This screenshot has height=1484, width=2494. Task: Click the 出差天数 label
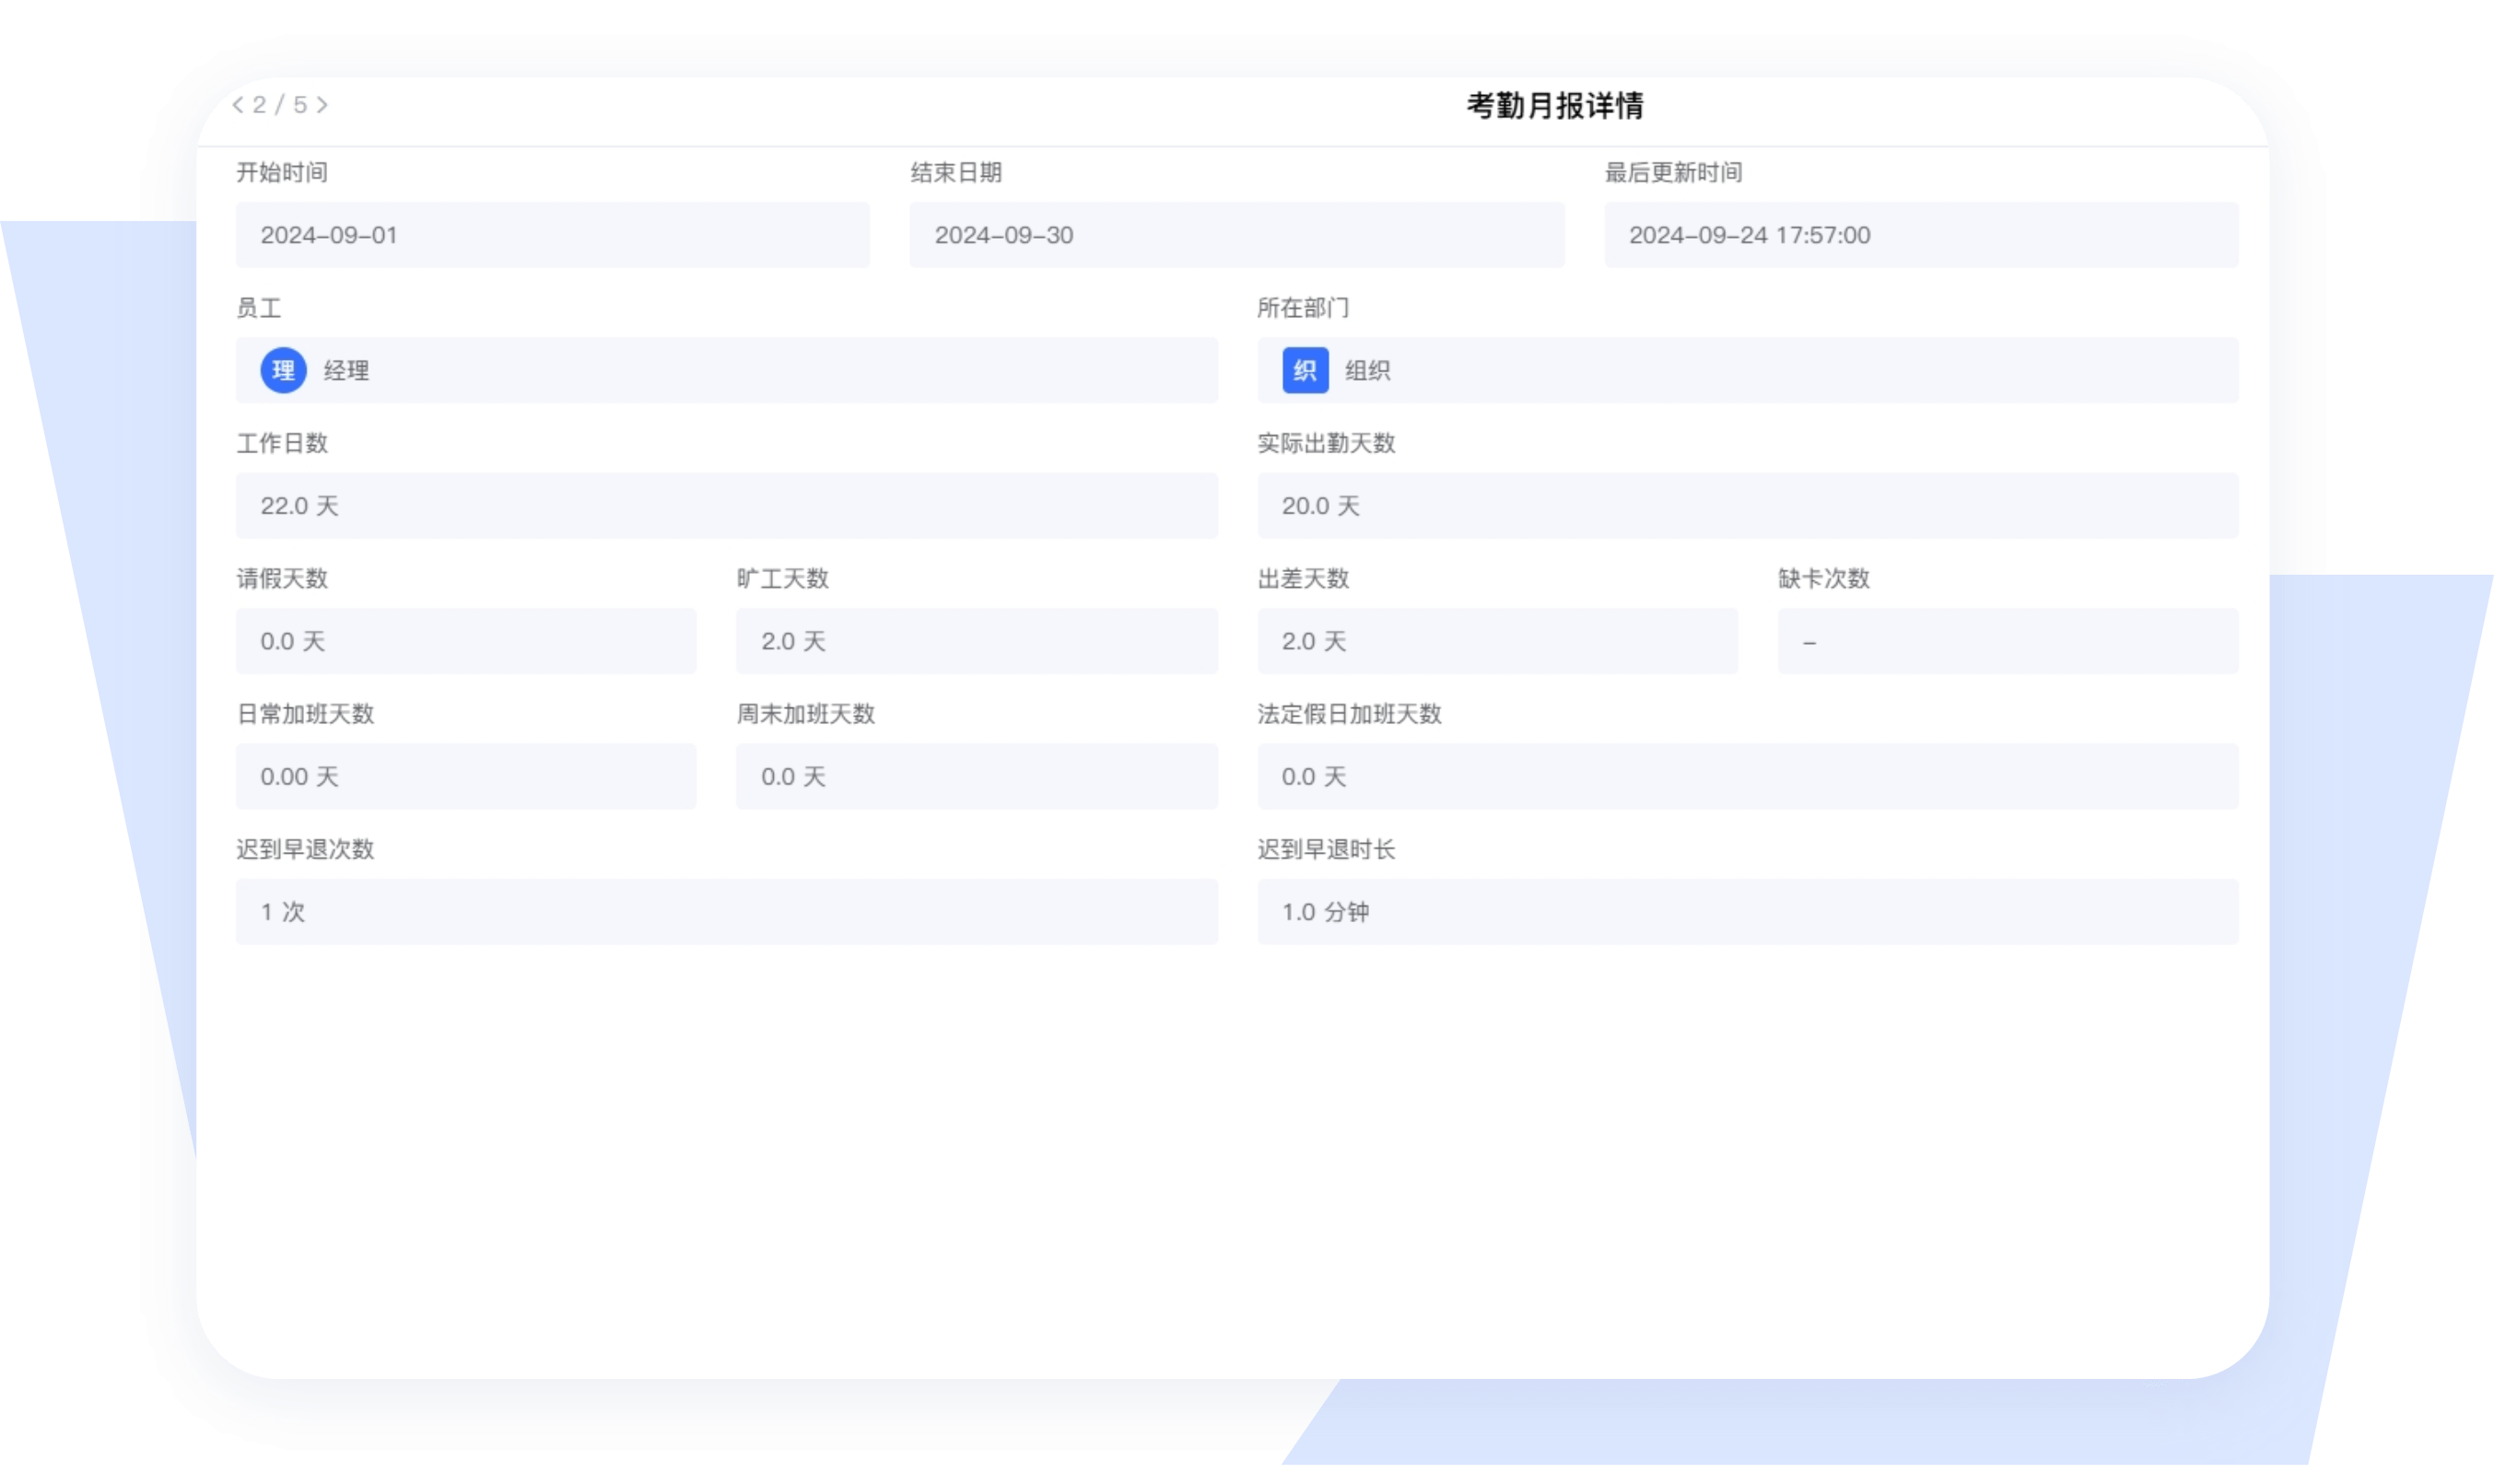[x=1303, y=578]
